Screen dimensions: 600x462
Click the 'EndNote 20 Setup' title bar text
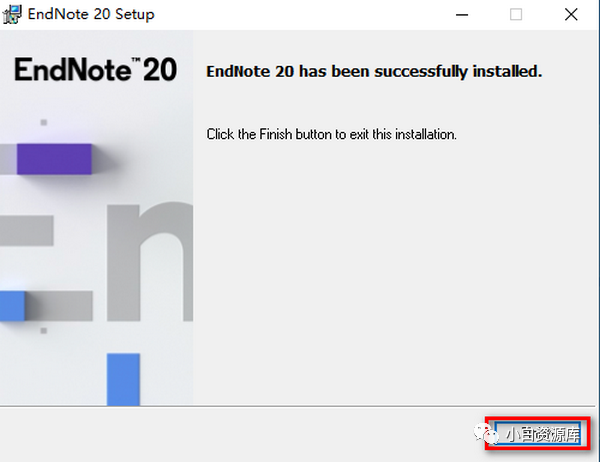[x=91, y=14]
